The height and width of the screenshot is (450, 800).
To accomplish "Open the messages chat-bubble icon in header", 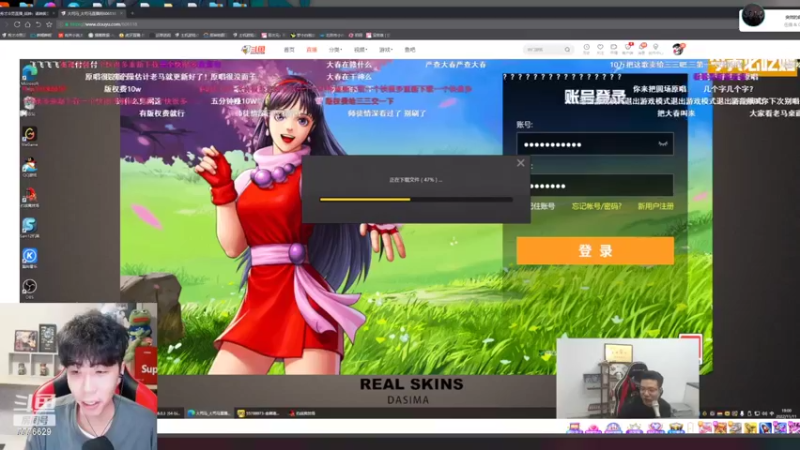I will (x=614, y=49).
